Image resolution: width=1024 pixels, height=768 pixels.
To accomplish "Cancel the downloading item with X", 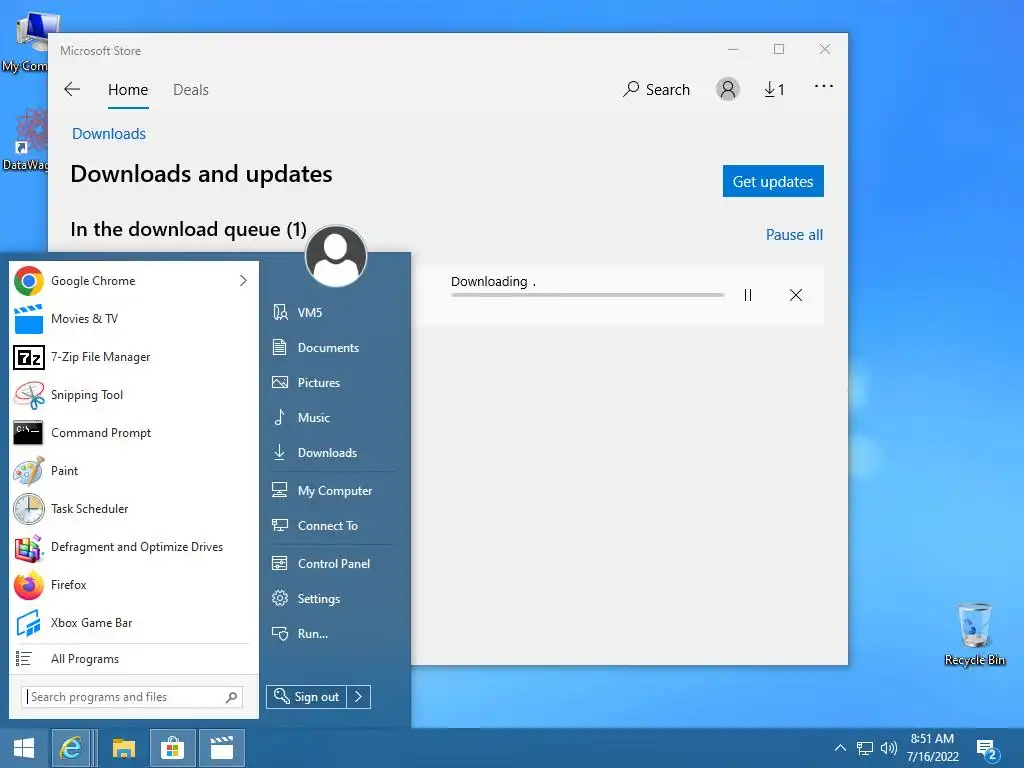I will pyautogui.click(x=795, y=295).
